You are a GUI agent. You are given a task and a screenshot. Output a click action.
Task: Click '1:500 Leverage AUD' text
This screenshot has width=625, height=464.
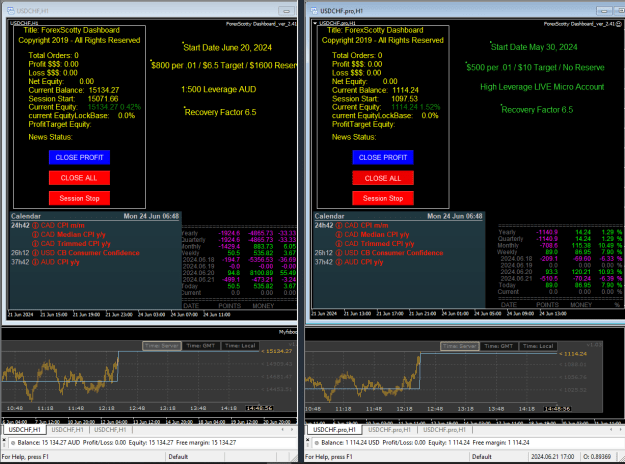click(218, 89)
